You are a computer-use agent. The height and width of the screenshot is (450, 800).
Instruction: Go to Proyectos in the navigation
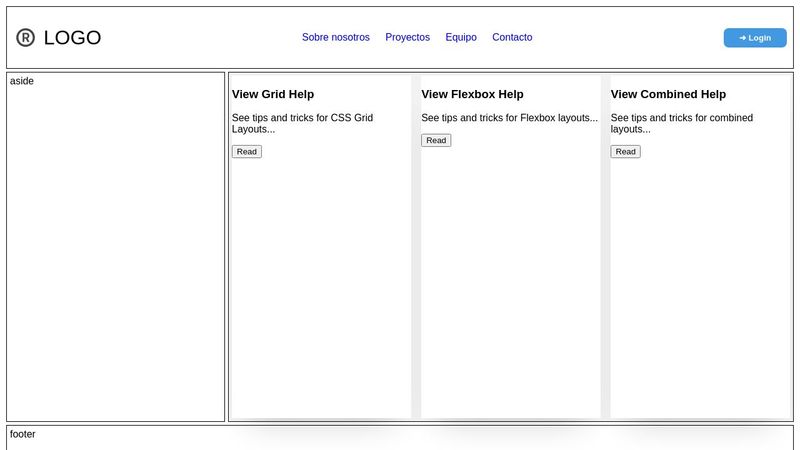click(407, 37)
